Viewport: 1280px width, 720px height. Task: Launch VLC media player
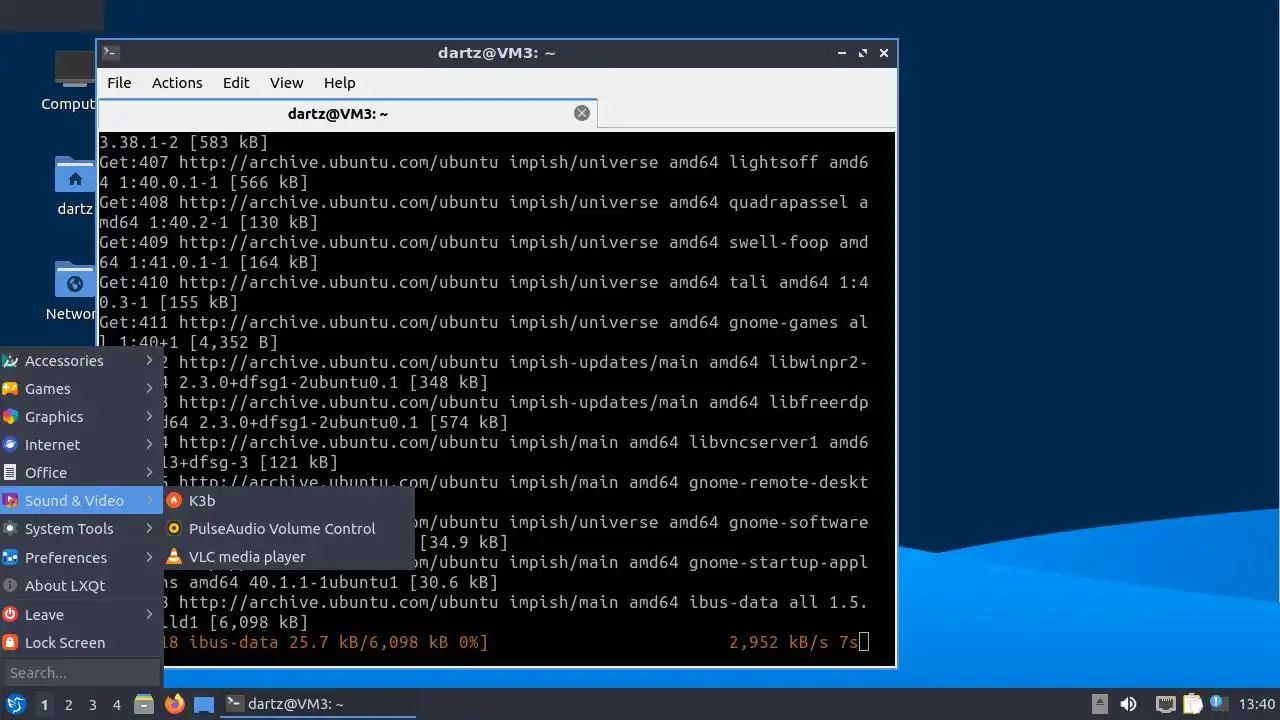[289, 556]
